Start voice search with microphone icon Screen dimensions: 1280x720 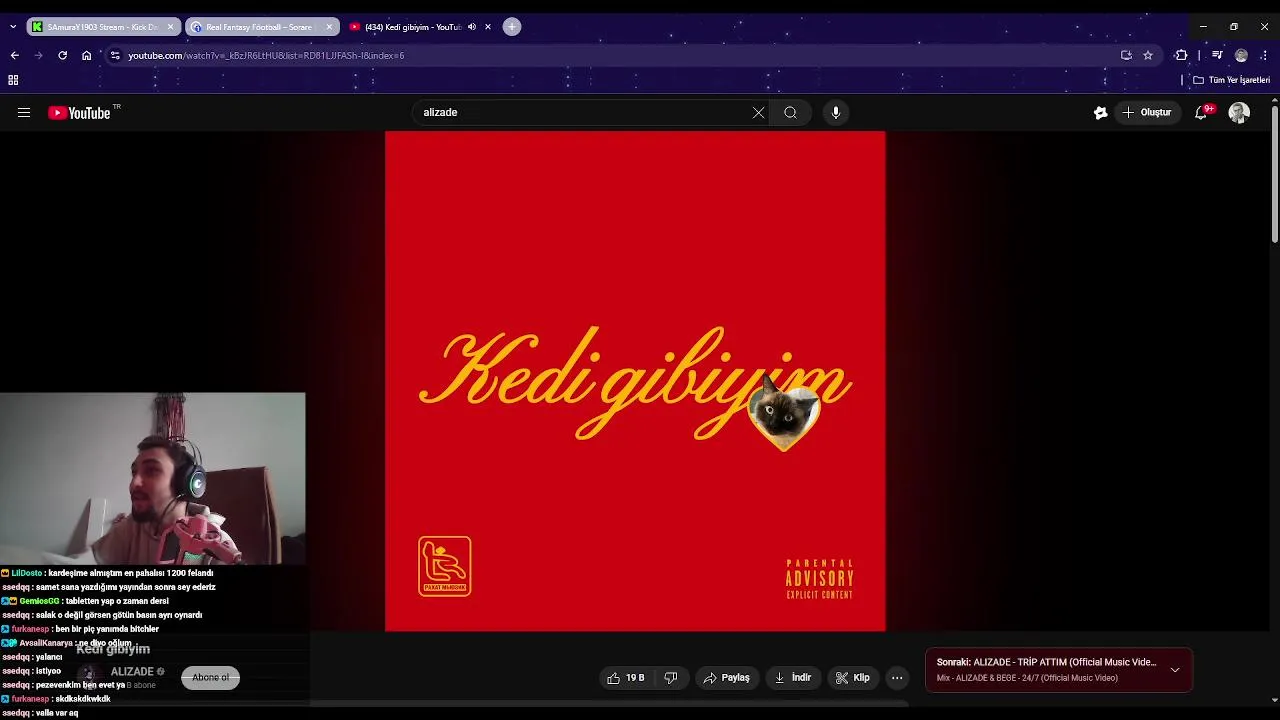pyautogui.click(x=836, y=113)
